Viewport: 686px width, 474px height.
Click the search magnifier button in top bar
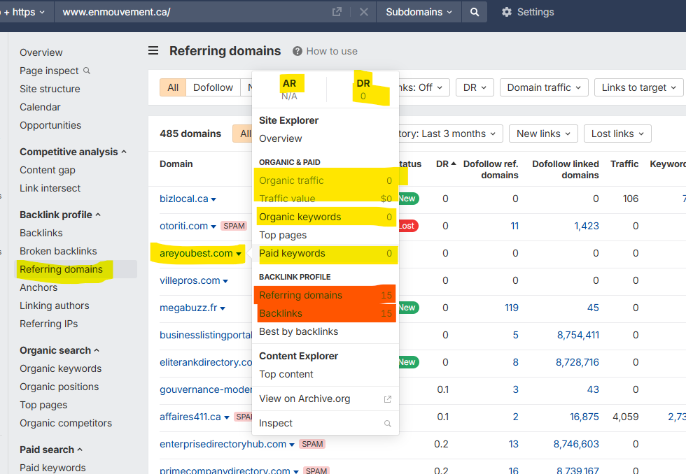(475, 12)
